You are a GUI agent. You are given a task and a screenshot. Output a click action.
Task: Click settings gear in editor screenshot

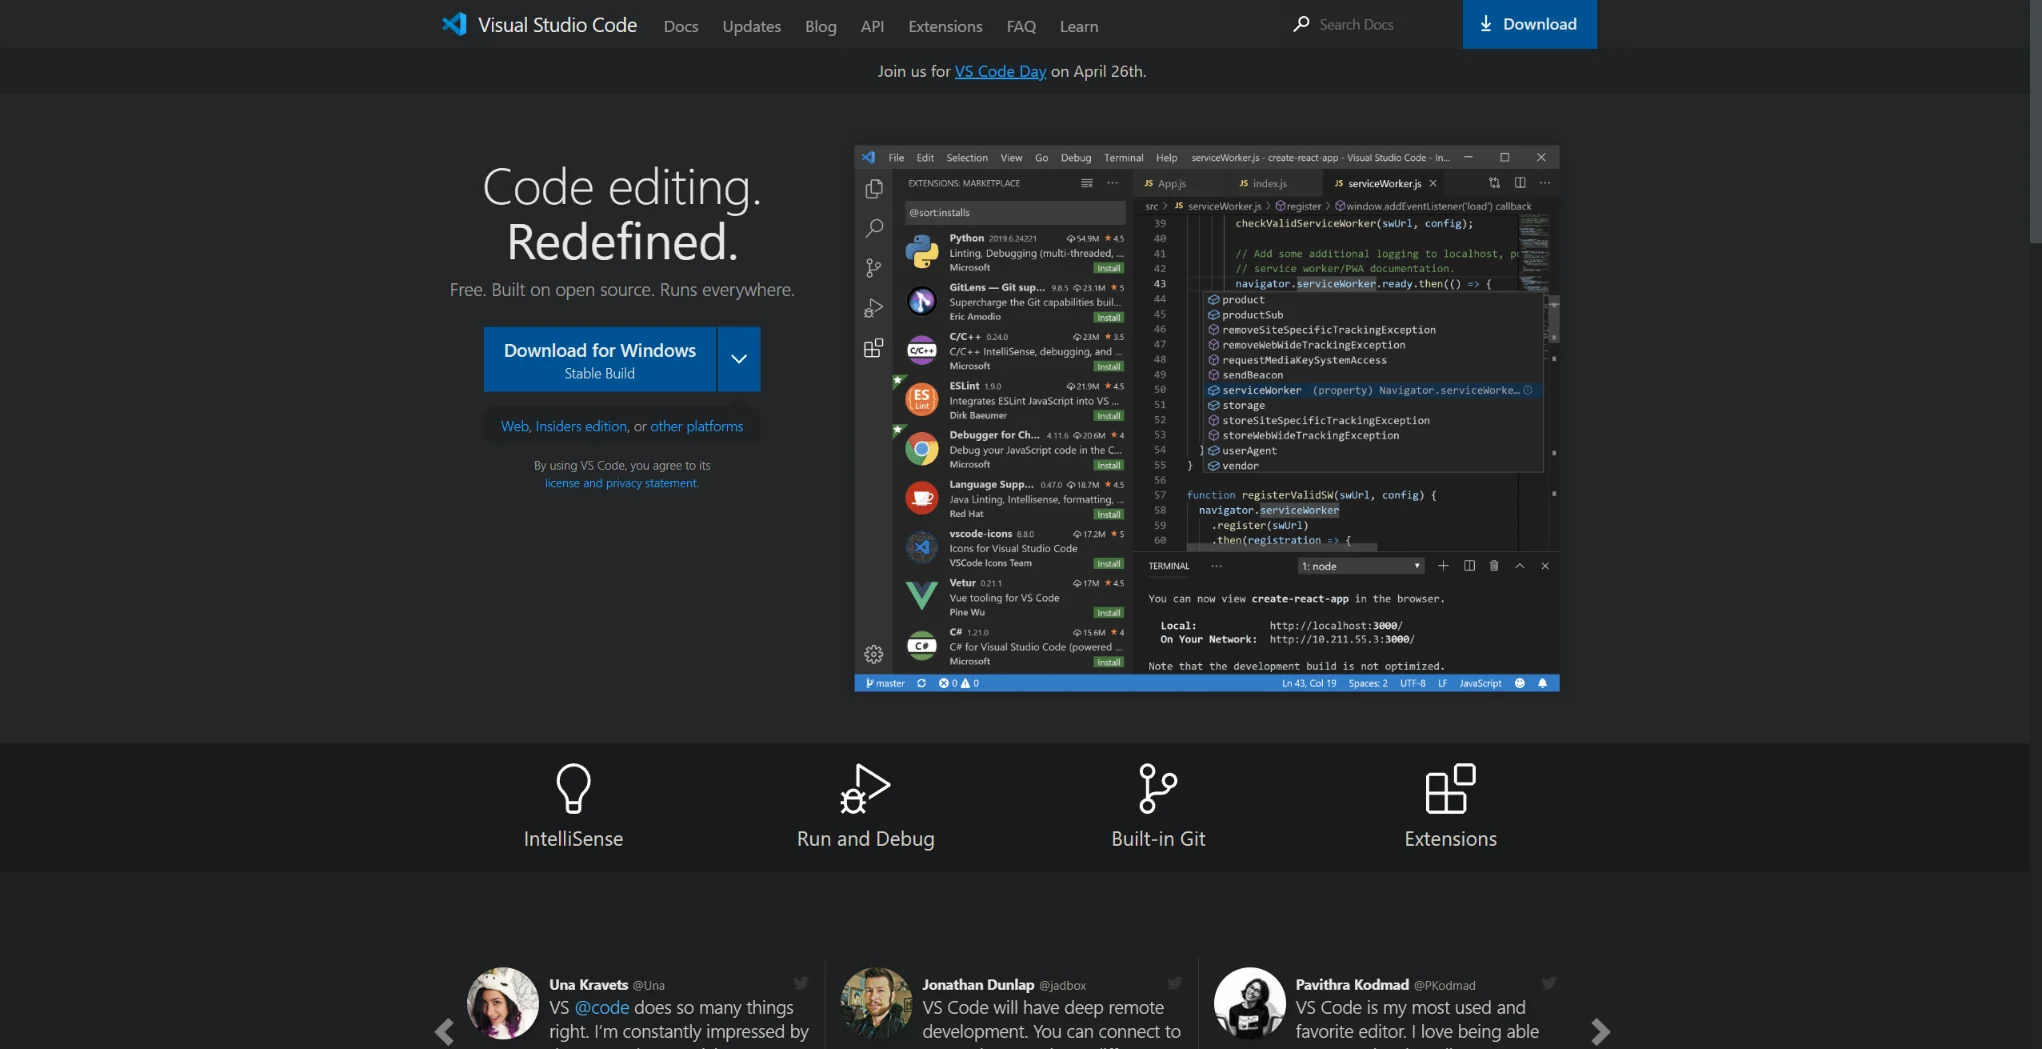(874, 655)
